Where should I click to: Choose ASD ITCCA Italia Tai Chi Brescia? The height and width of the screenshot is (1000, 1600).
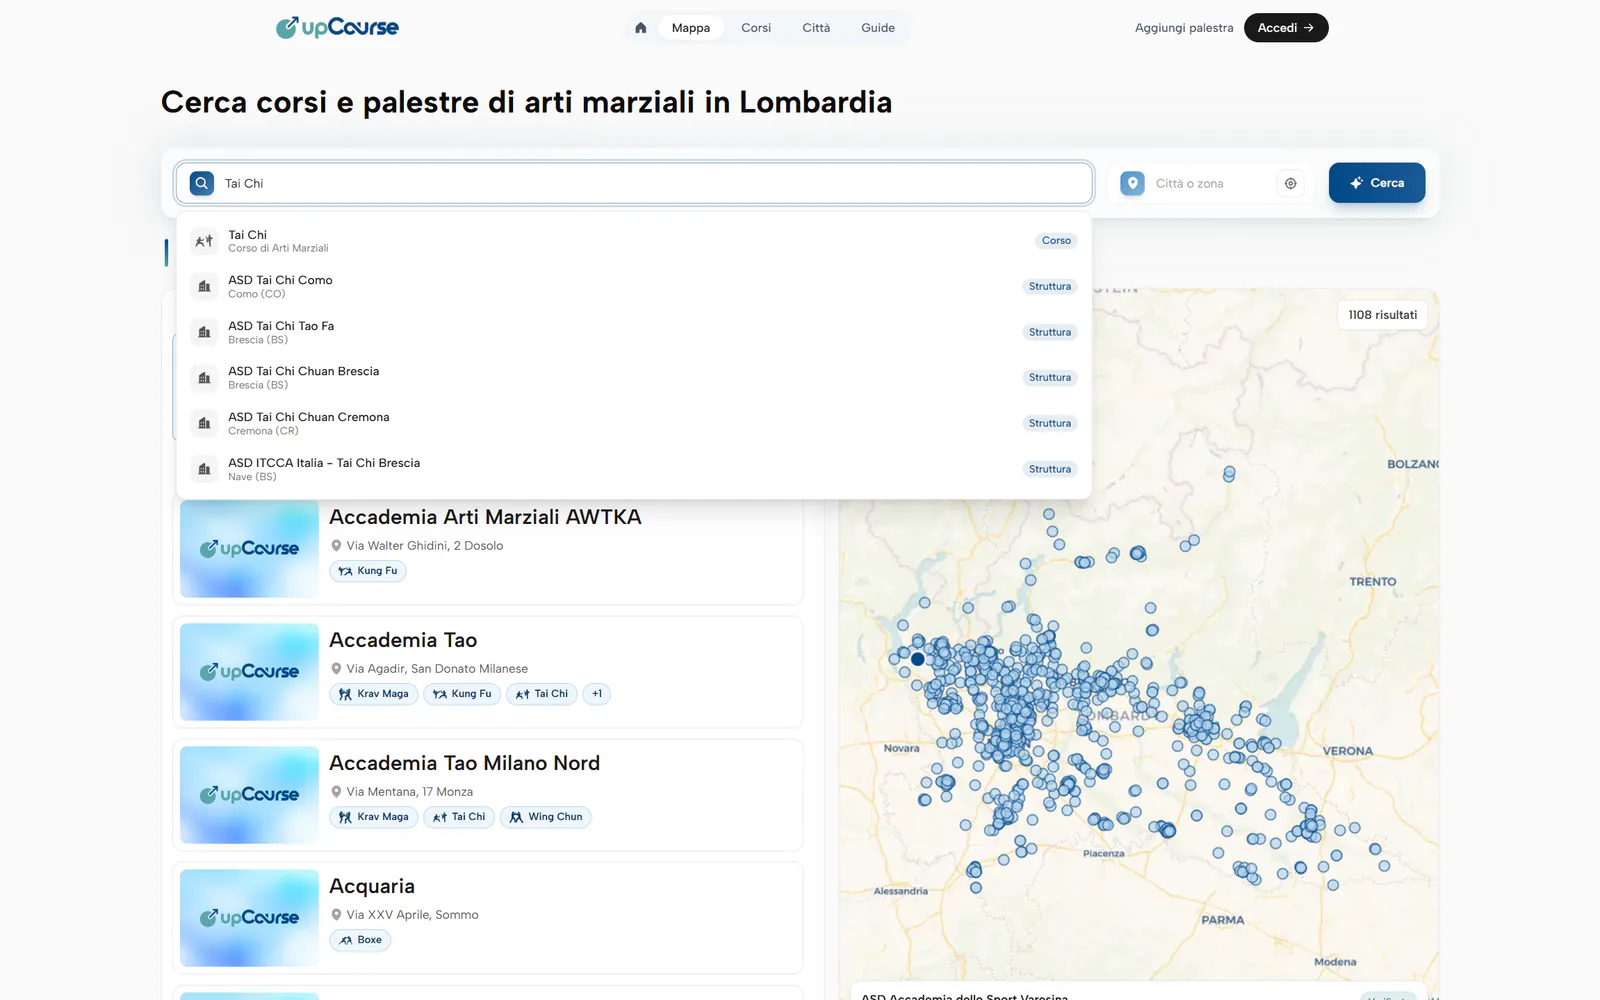[x=634, y=469]
